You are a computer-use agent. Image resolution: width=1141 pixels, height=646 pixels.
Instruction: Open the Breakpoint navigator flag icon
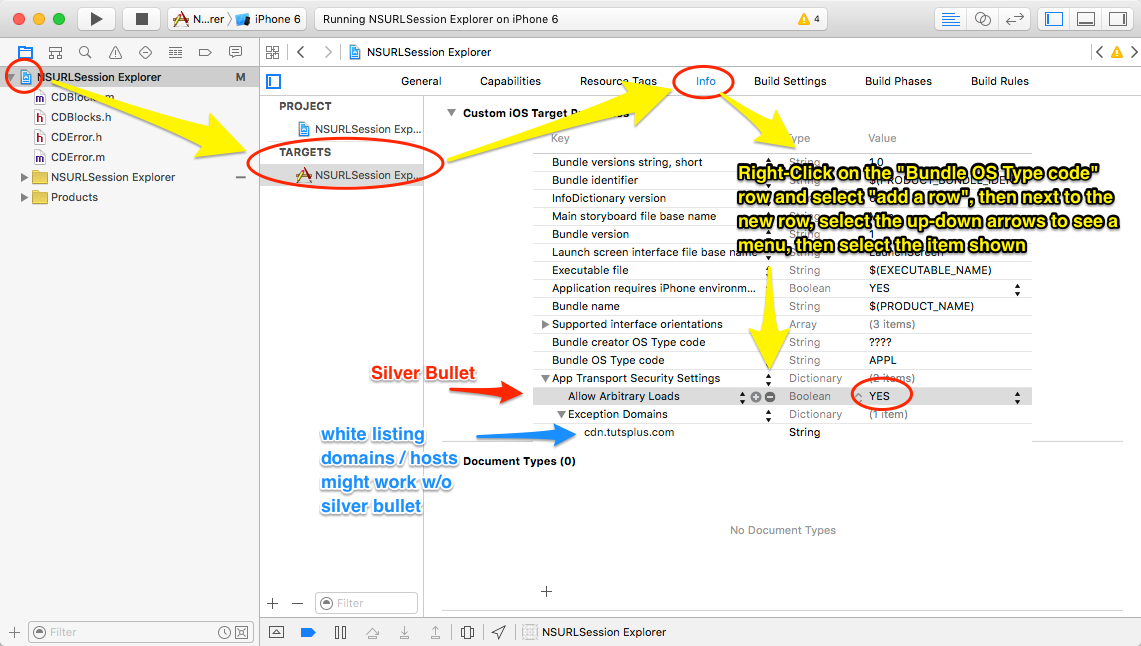click(205, 52)
